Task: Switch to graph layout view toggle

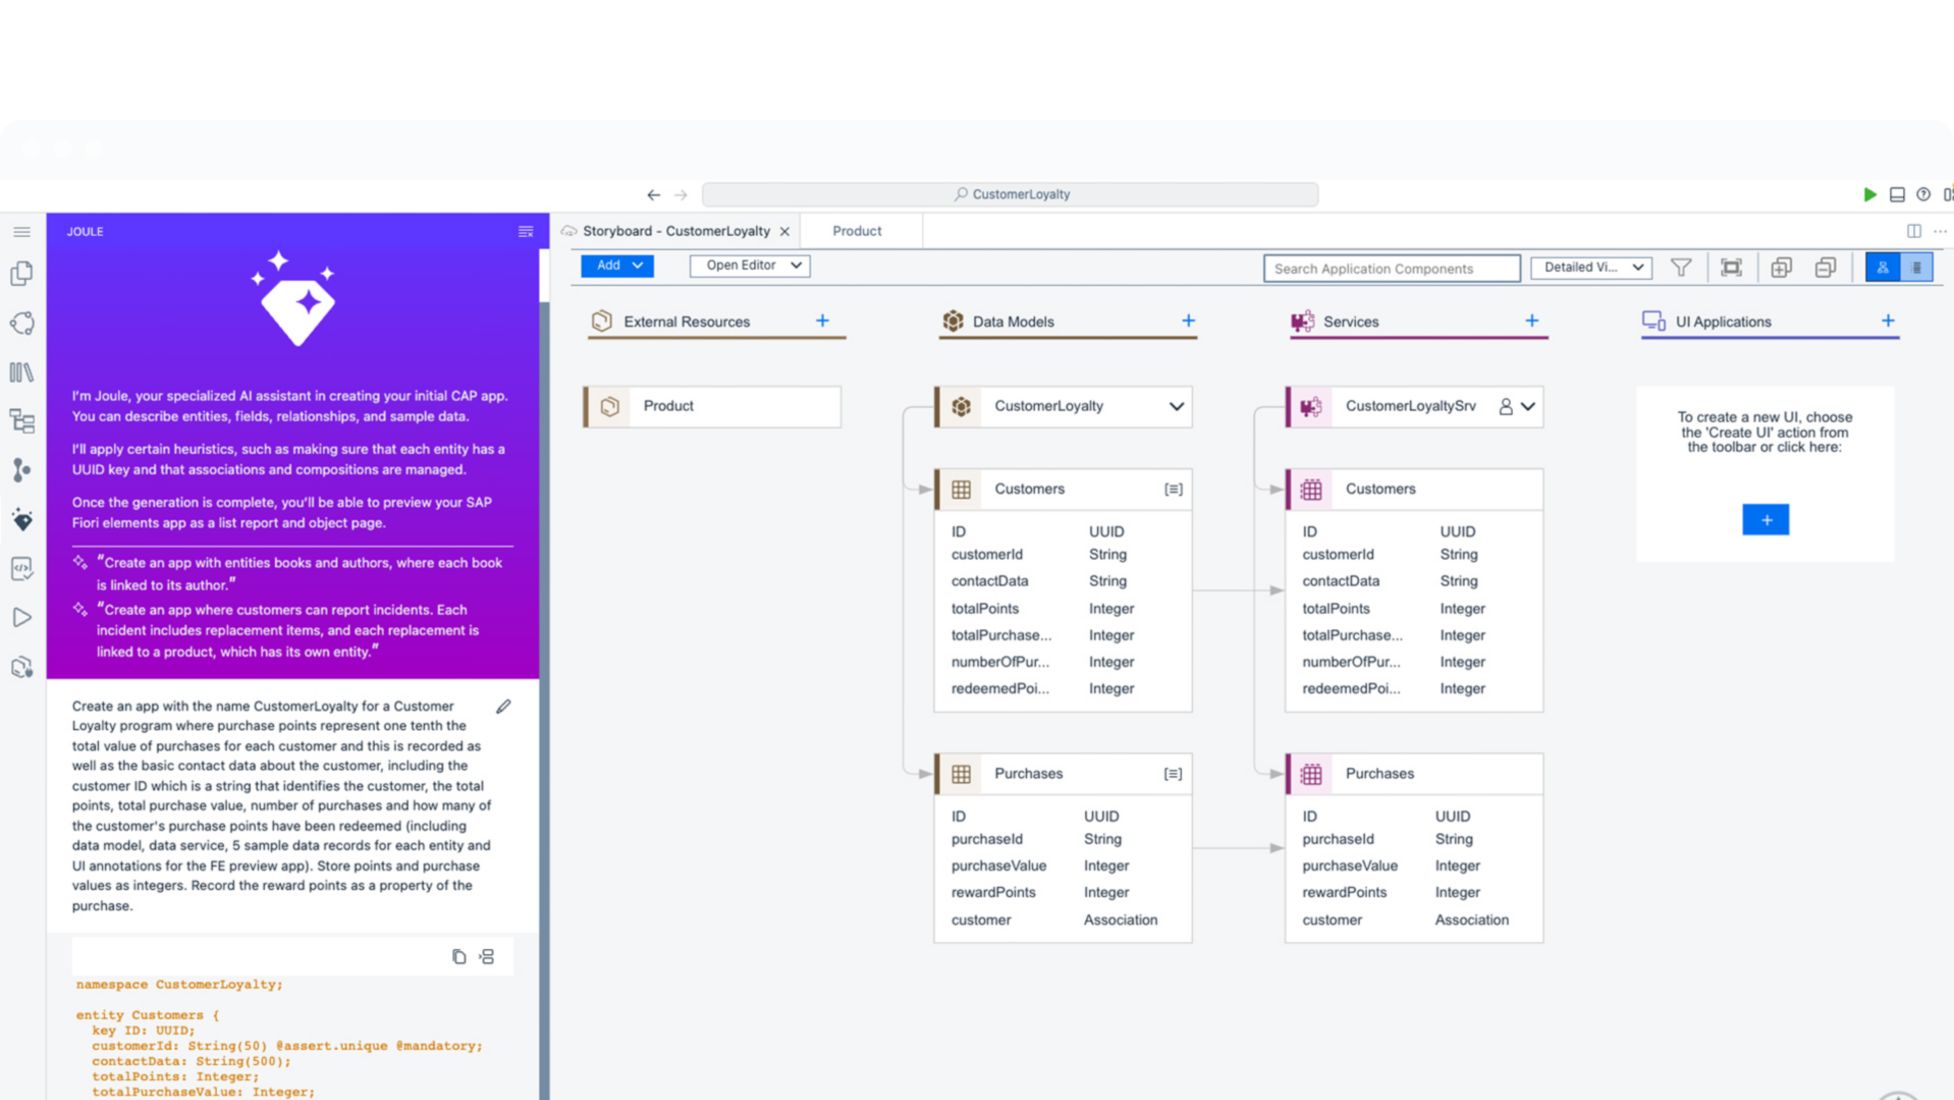Action: coord(1882,267)
